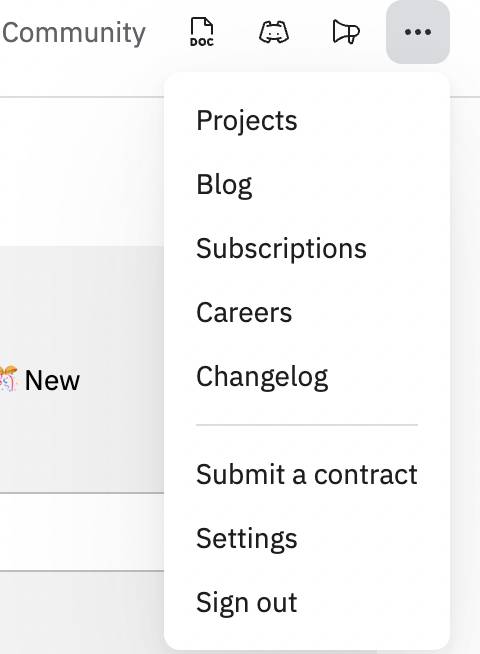Viewport: 480px width, 654px height.
Task: Sign out via the menu
Action: tap(246, 603)
